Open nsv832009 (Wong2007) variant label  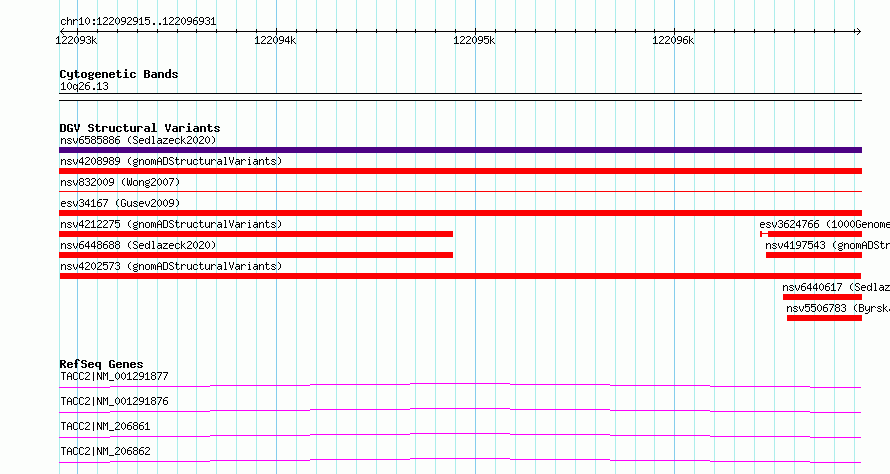pos(120,182)
